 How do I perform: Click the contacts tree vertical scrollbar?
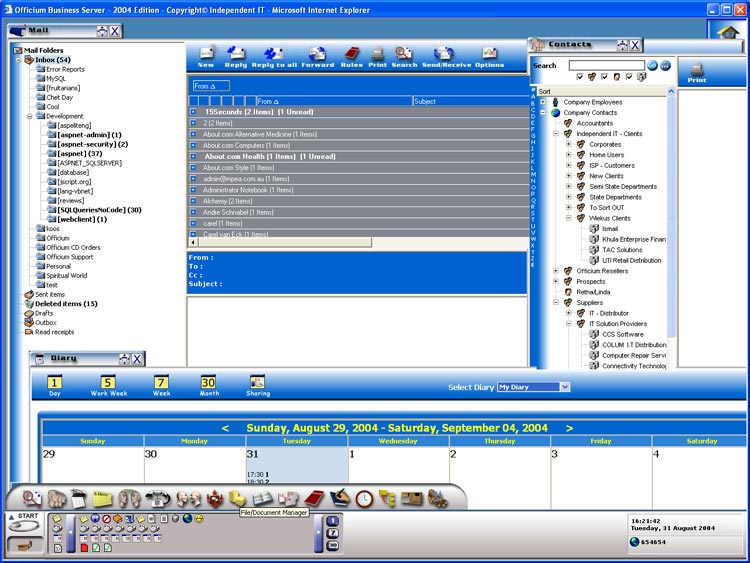(671, 215)
